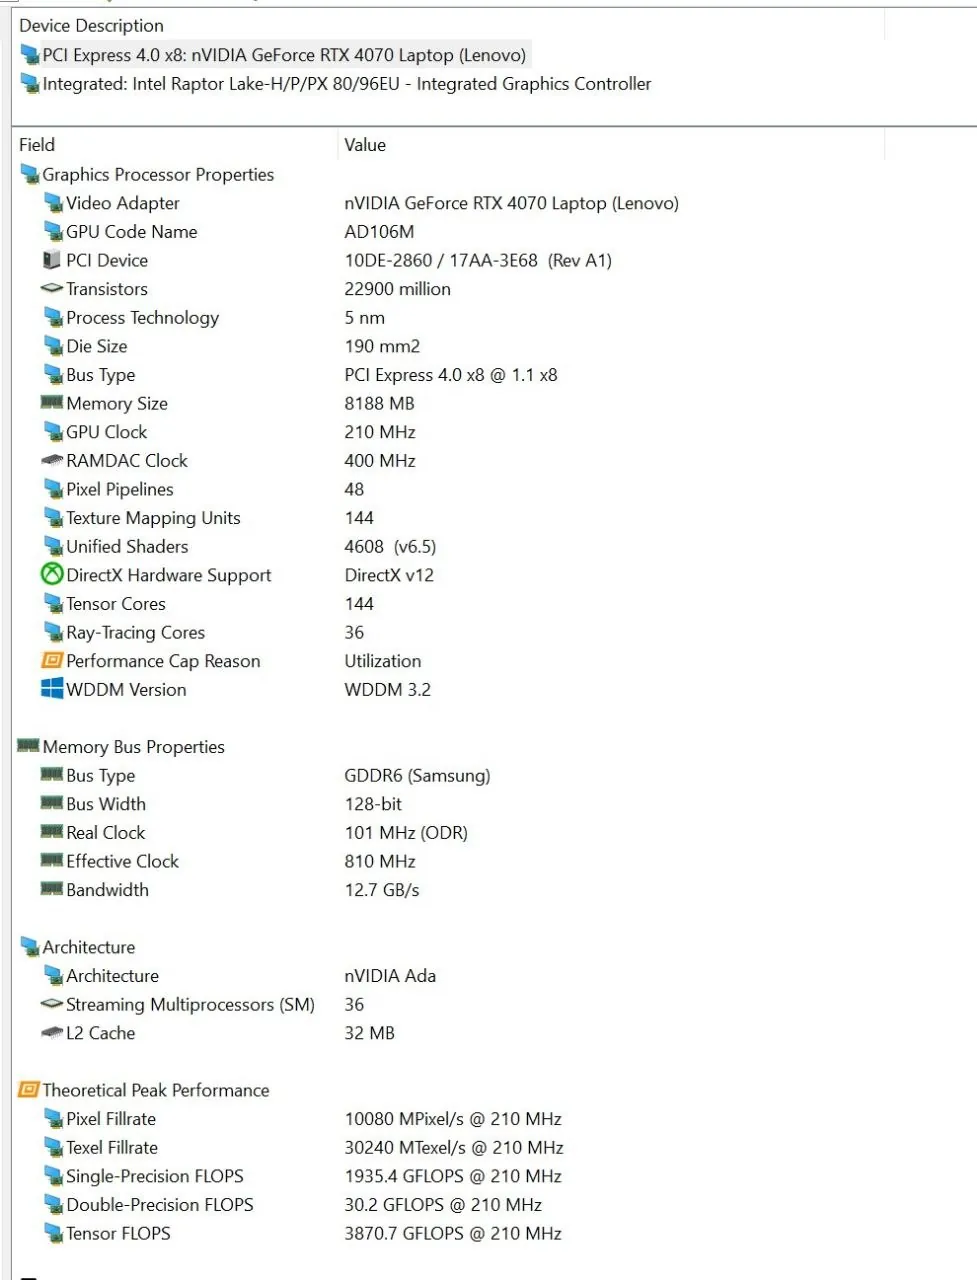The width and height of the screenshot is (977, 1280).
Task: Select the Real Clock field label
Action: [106, 833]
